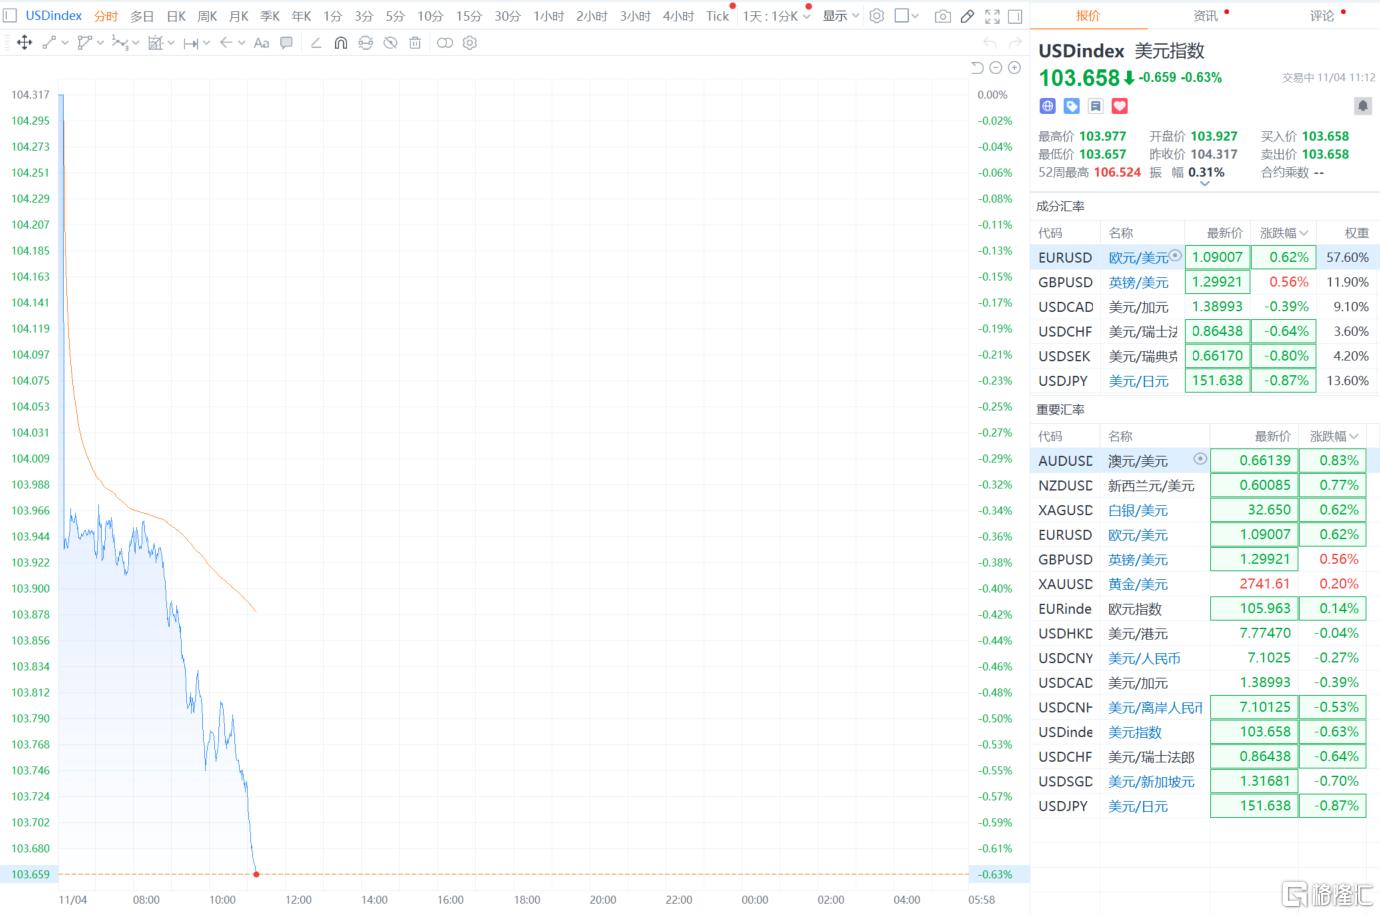Viewport: 1380px width, 915px height.
Task: Select the wave pattern drawing tool
Action: (x=120, y=43)
